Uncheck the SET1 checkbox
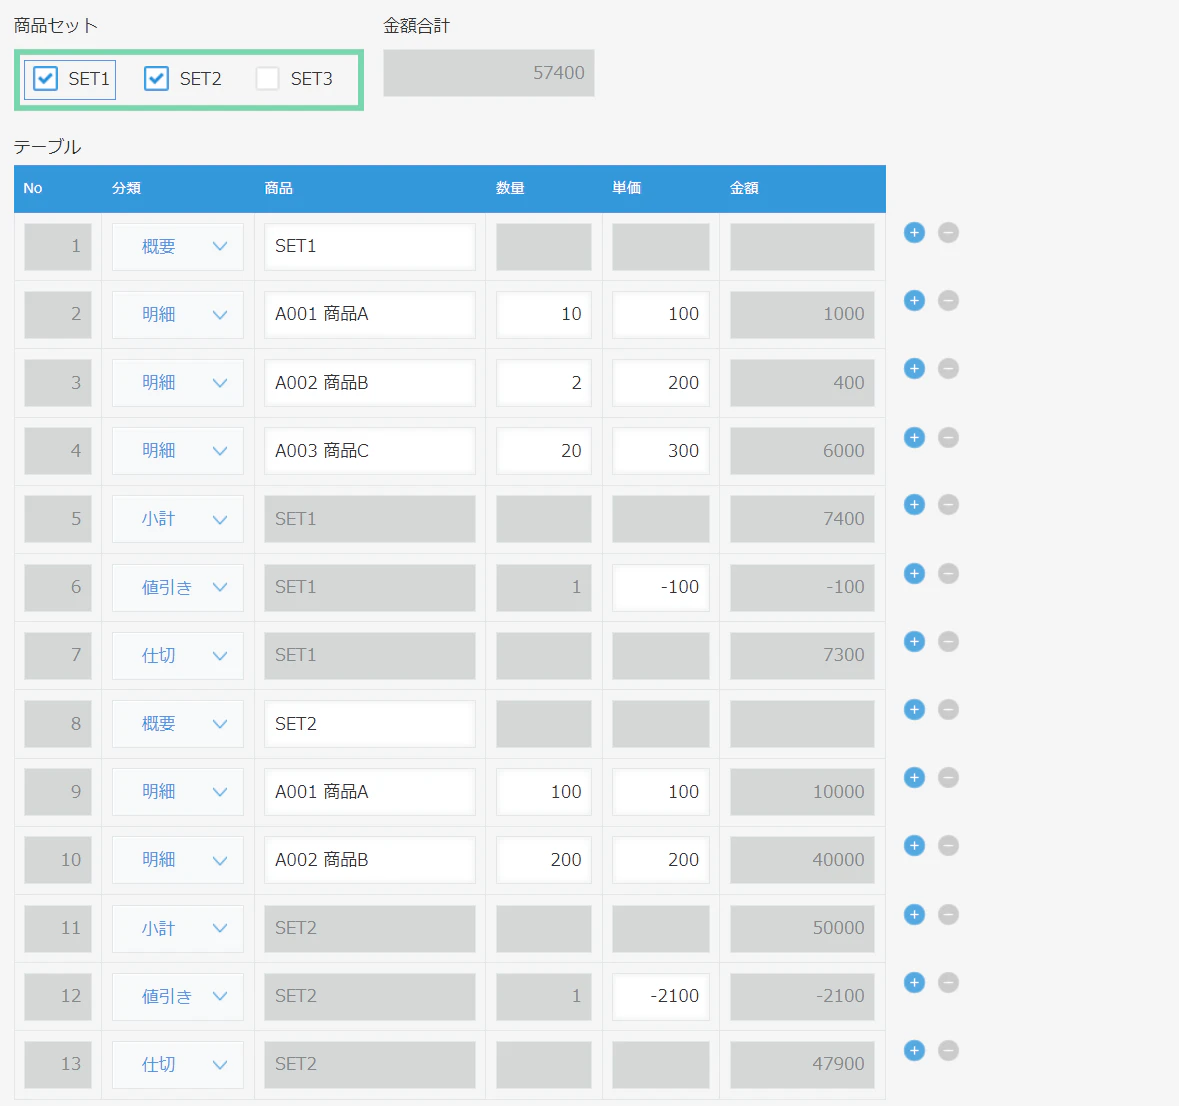This screenshot has width=1179, height=1106. pyautogui.click(x=45, y=79)
